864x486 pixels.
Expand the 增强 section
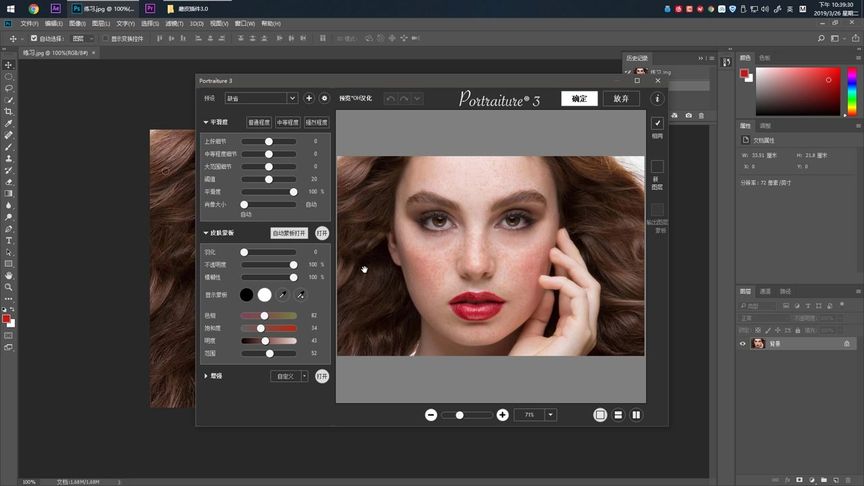pos(206,376)
